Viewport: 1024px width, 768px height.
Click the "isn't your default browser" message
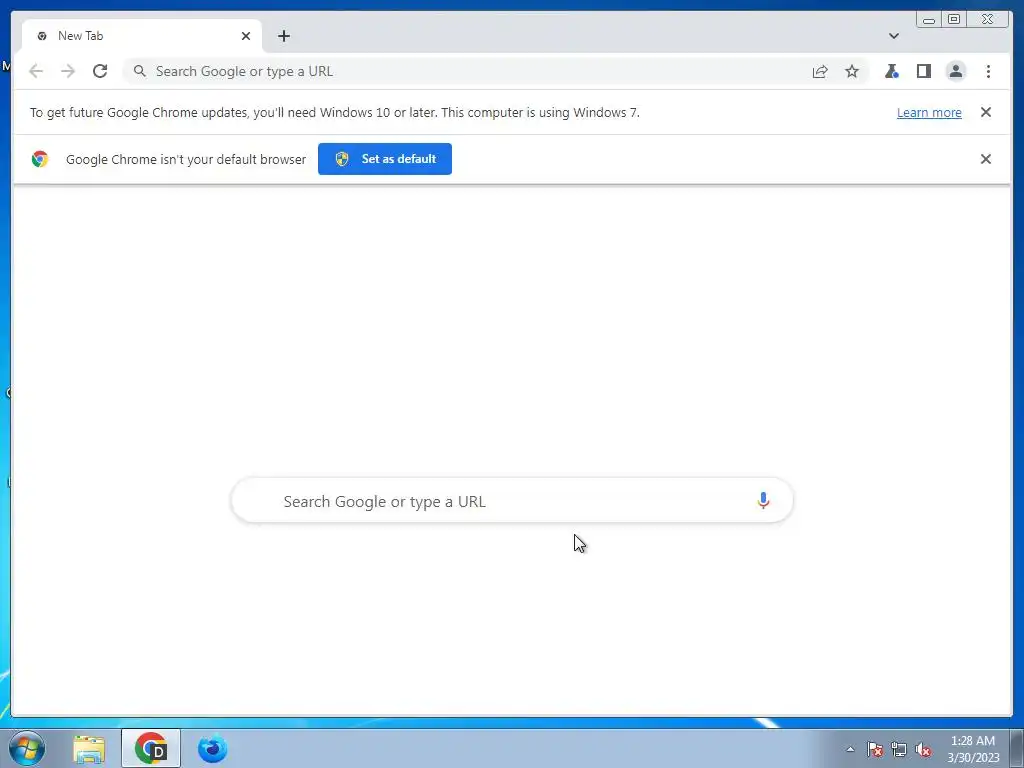pos(186,159)
